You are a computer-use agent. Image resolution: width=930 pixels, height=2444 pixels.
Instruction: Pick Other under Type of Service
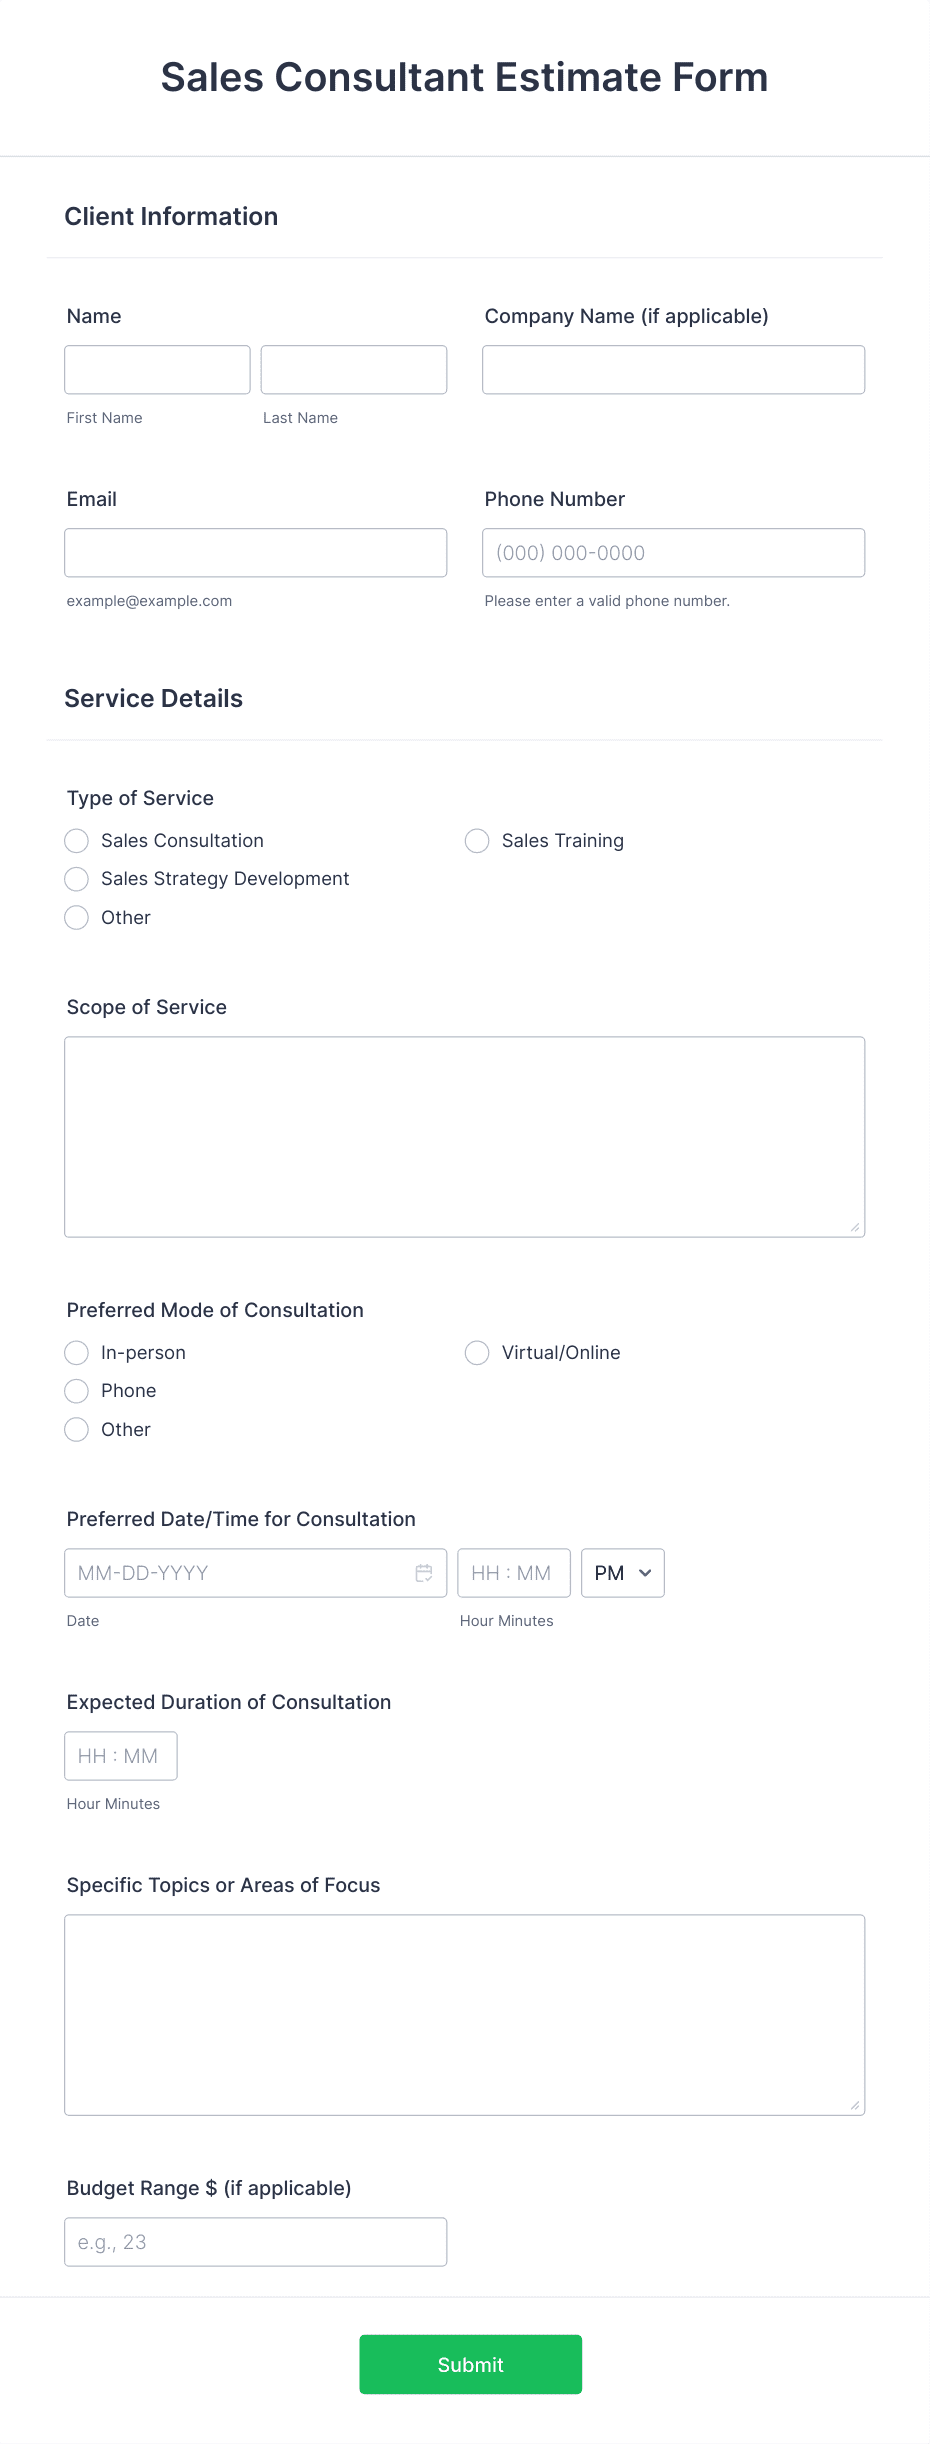point(76,917)
